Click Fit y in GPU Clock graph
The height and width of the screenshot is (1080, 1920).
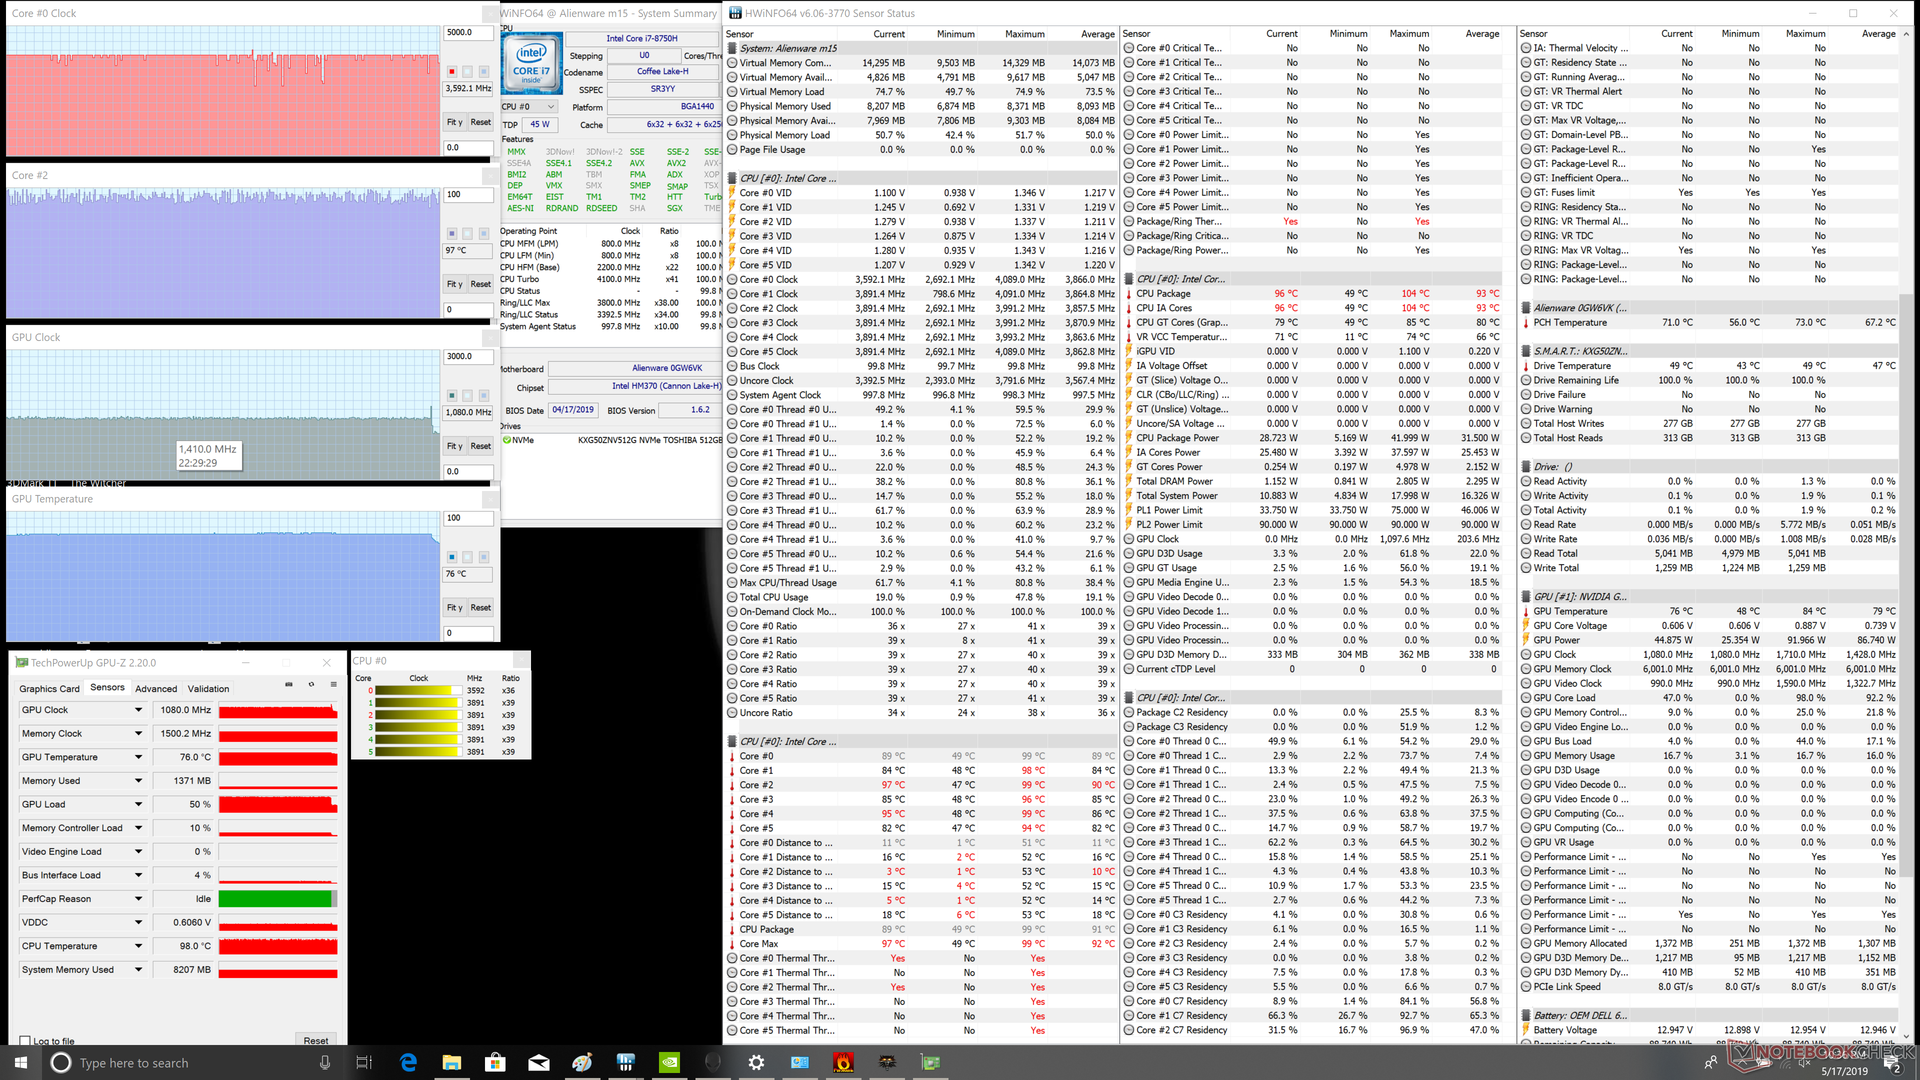[454, 446]
